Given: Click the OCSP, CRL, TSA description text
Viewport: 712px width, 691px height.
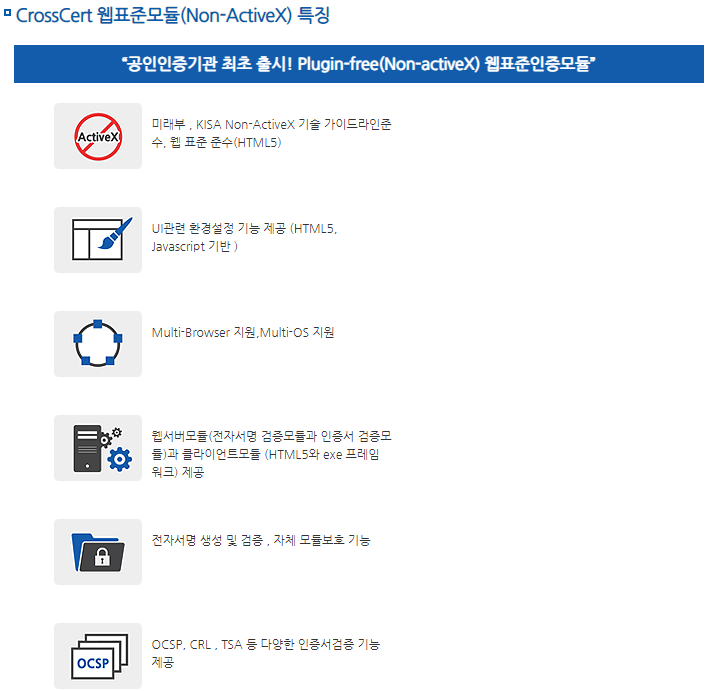Looking at the screenshot, I should 266,653.
